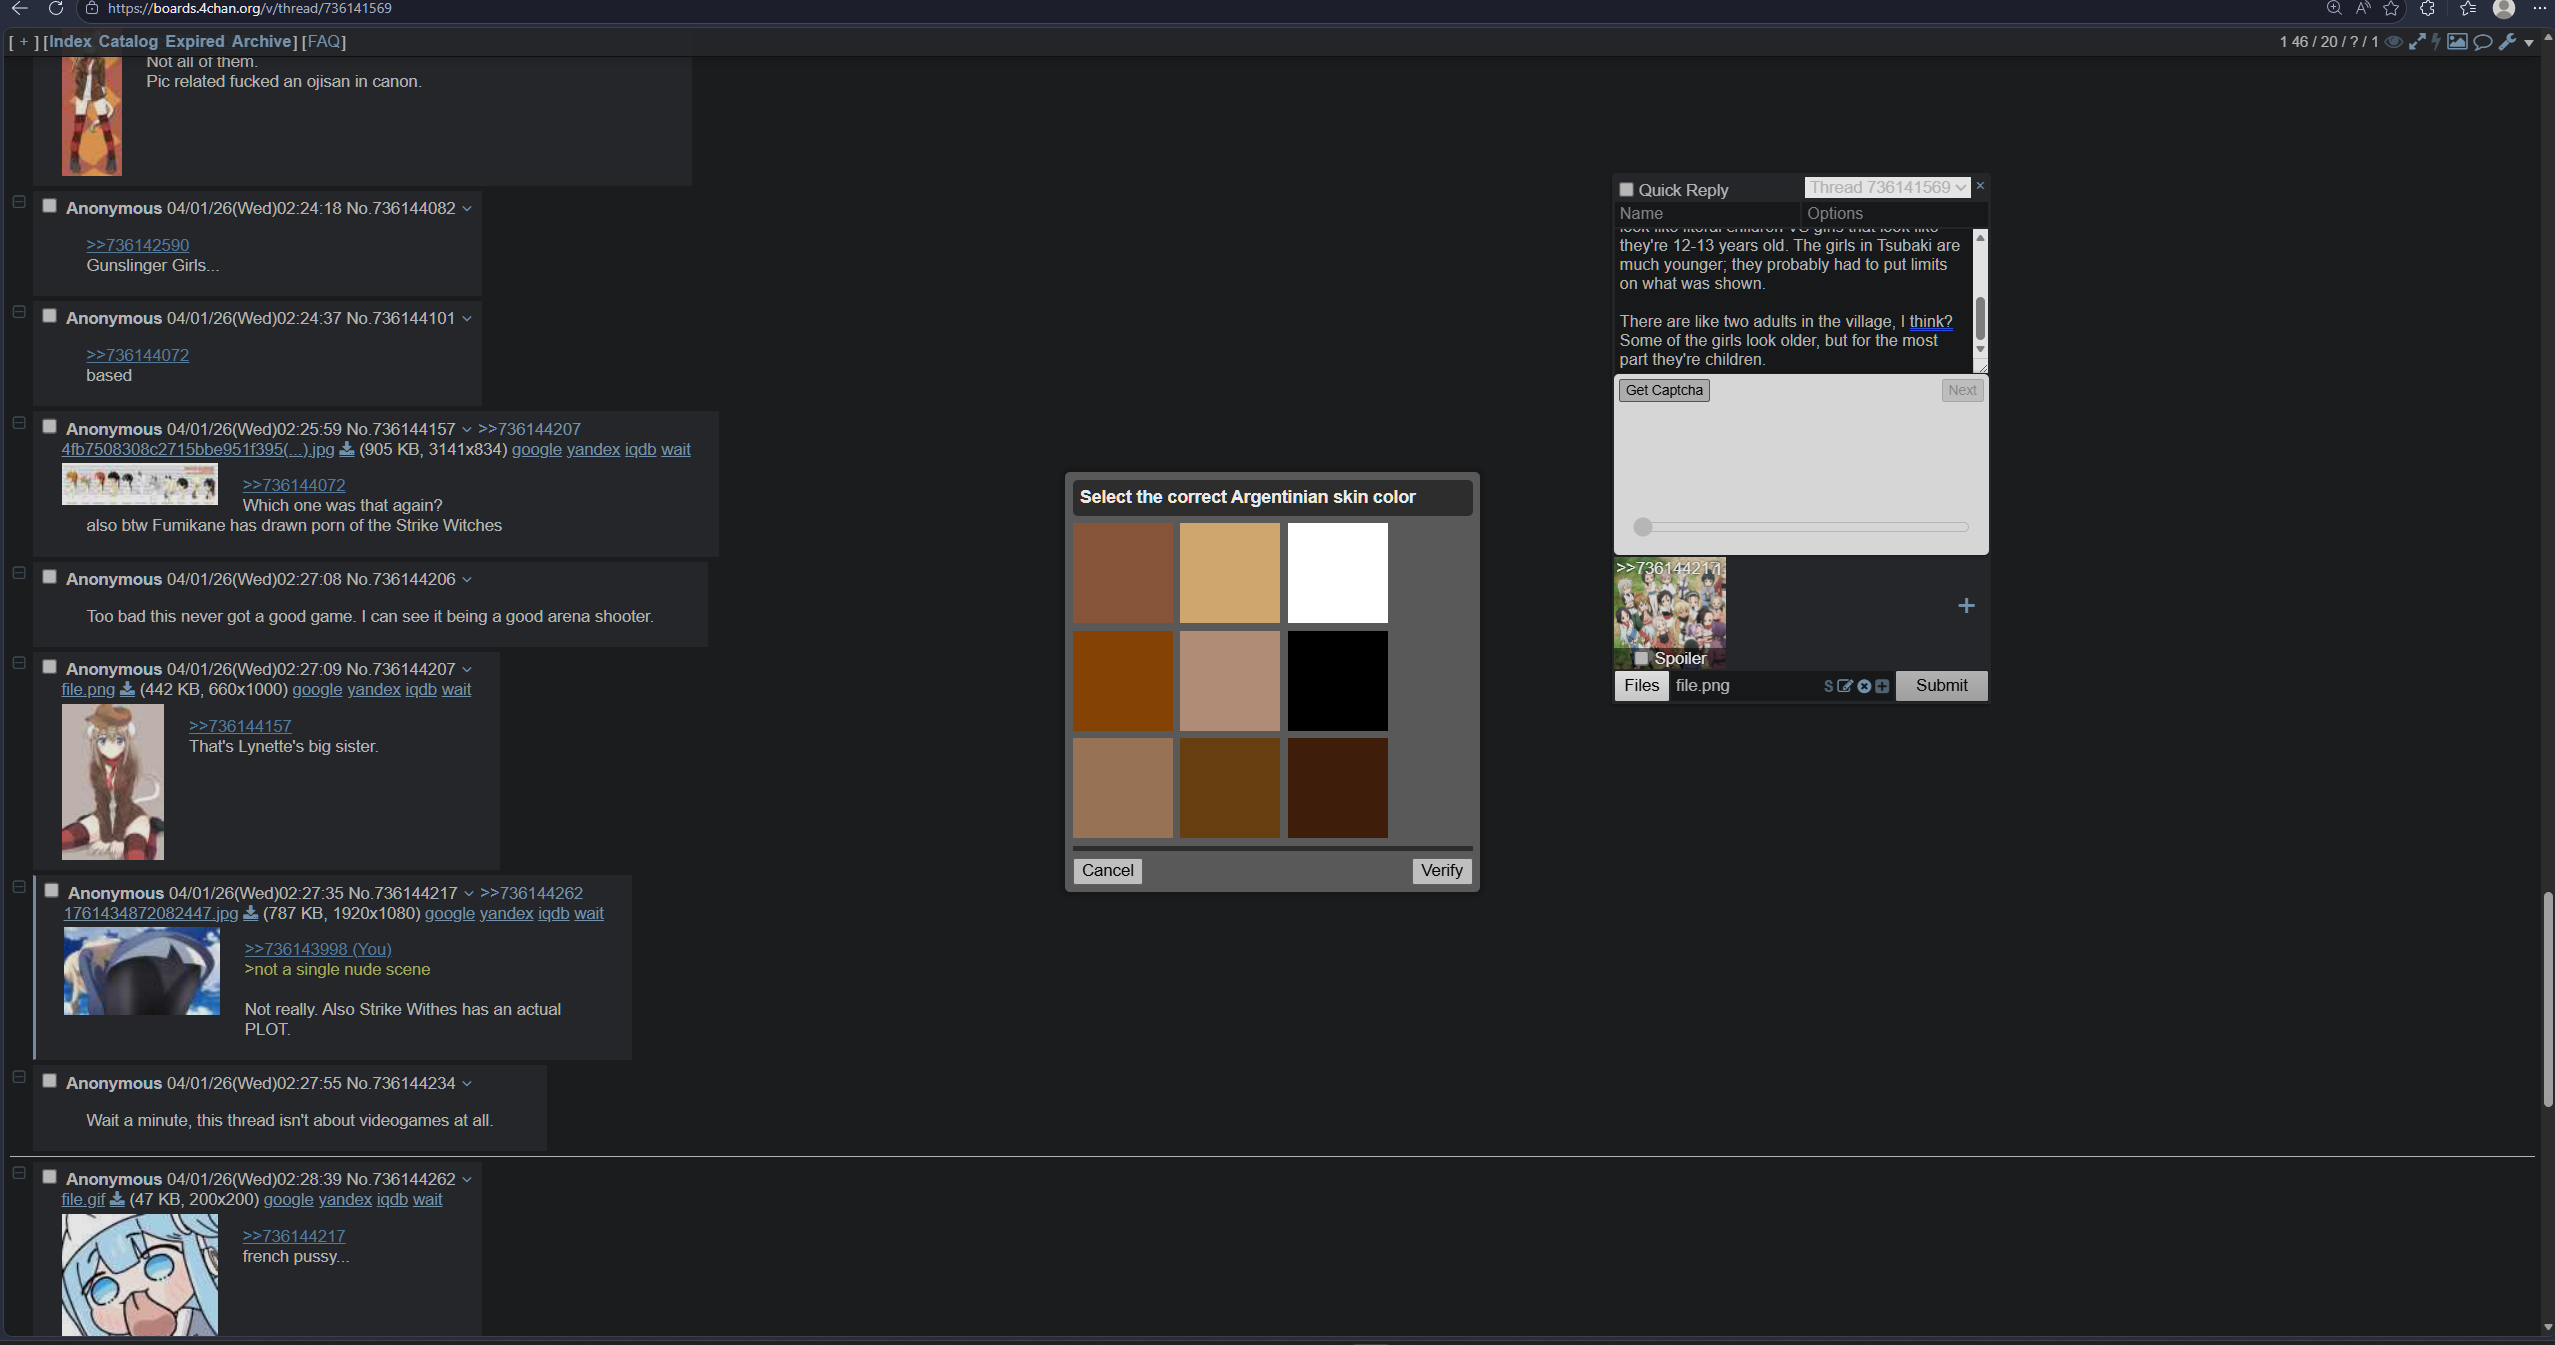
Task: Click the pencil edit icon beside file.png
Action: [x=1845, y=686]
